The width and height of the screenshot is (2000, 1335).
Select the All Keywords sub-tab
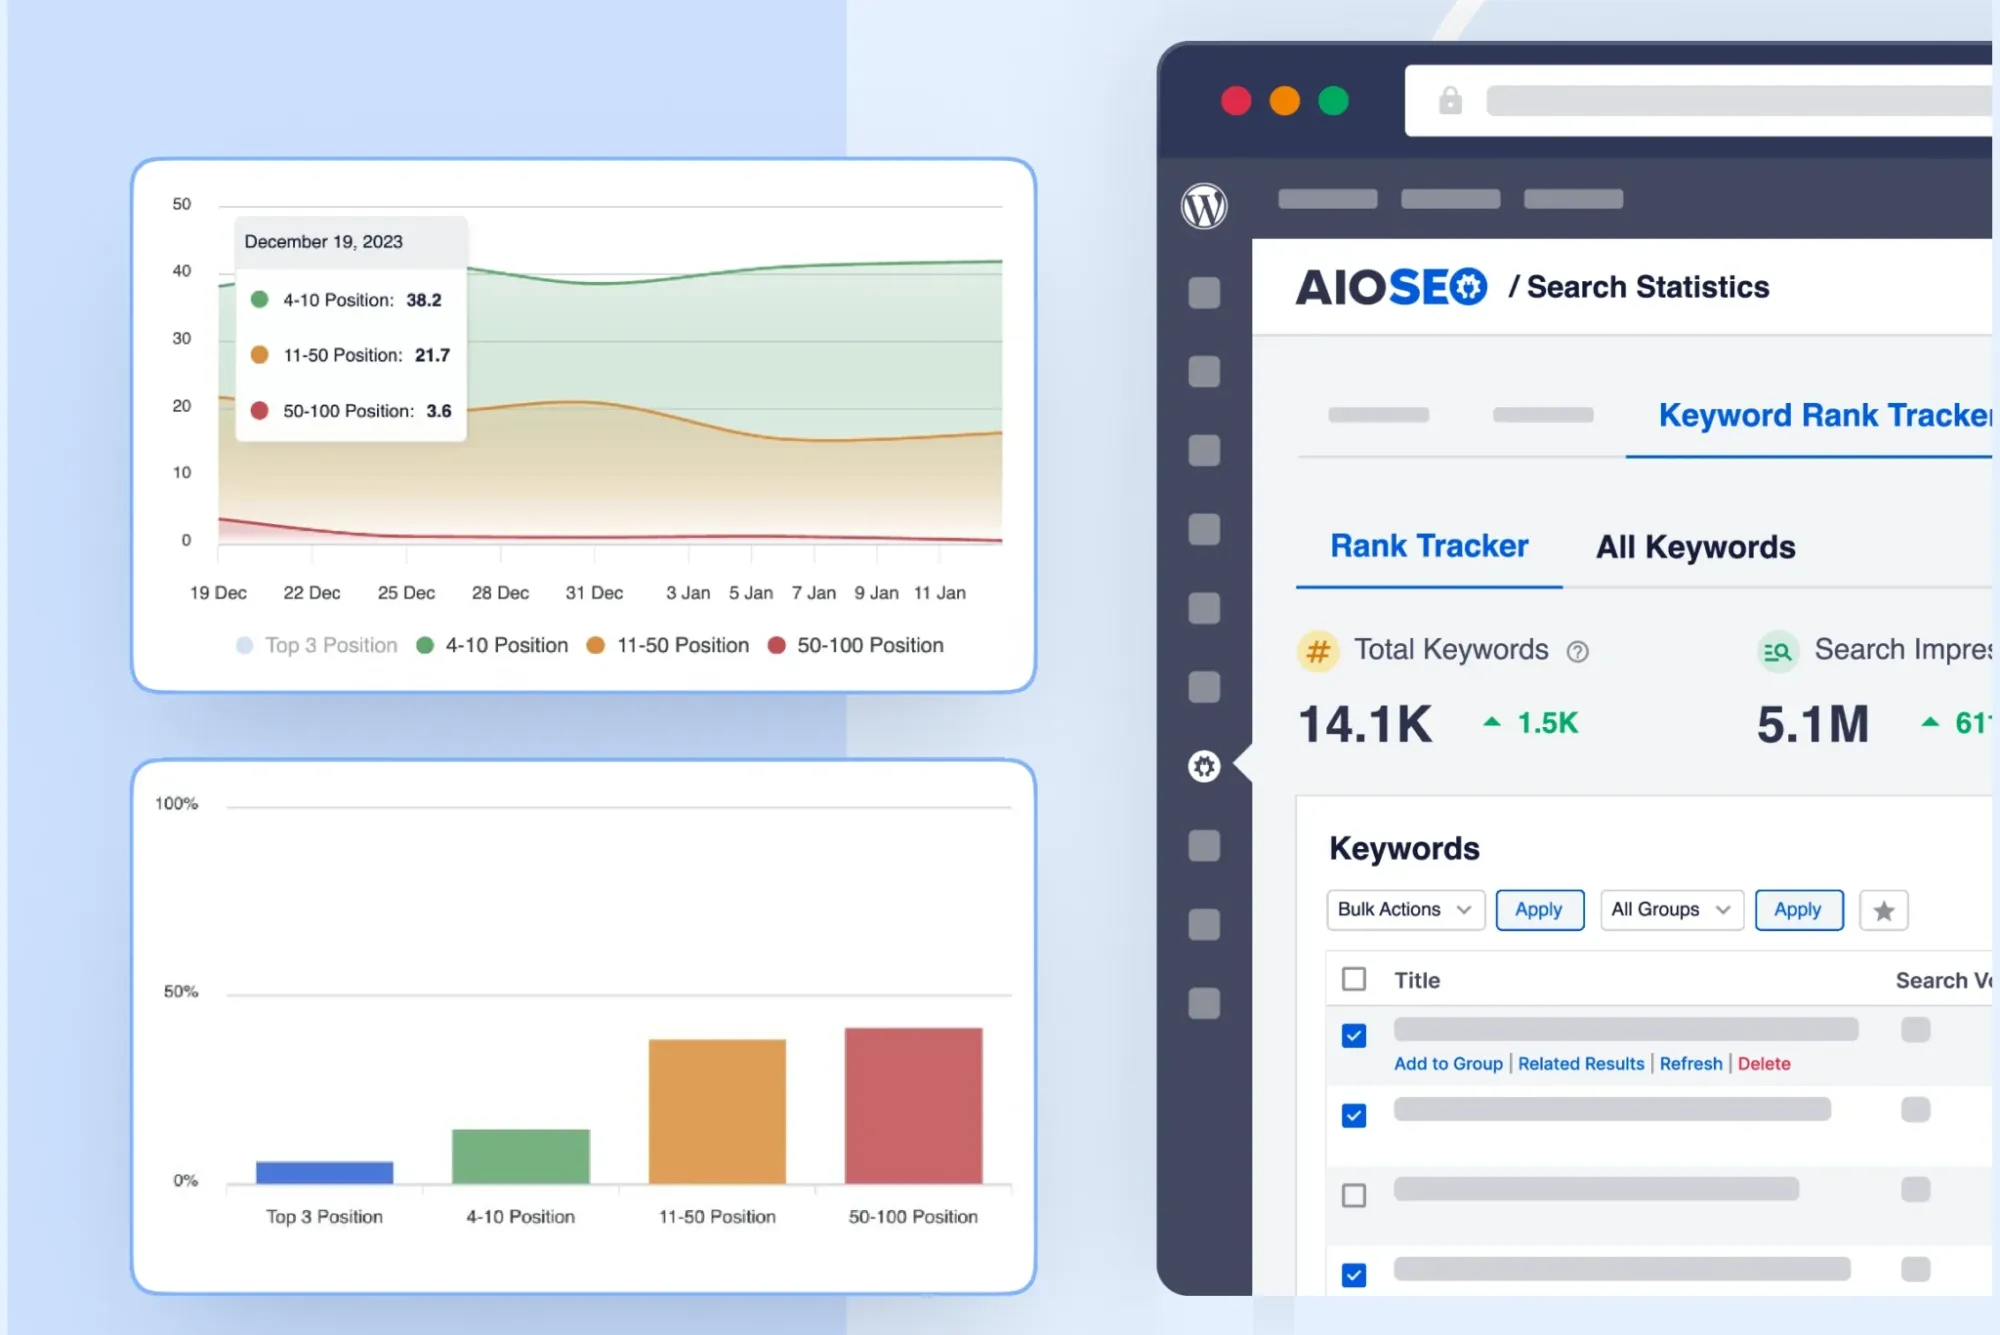tap(1696, 547)
